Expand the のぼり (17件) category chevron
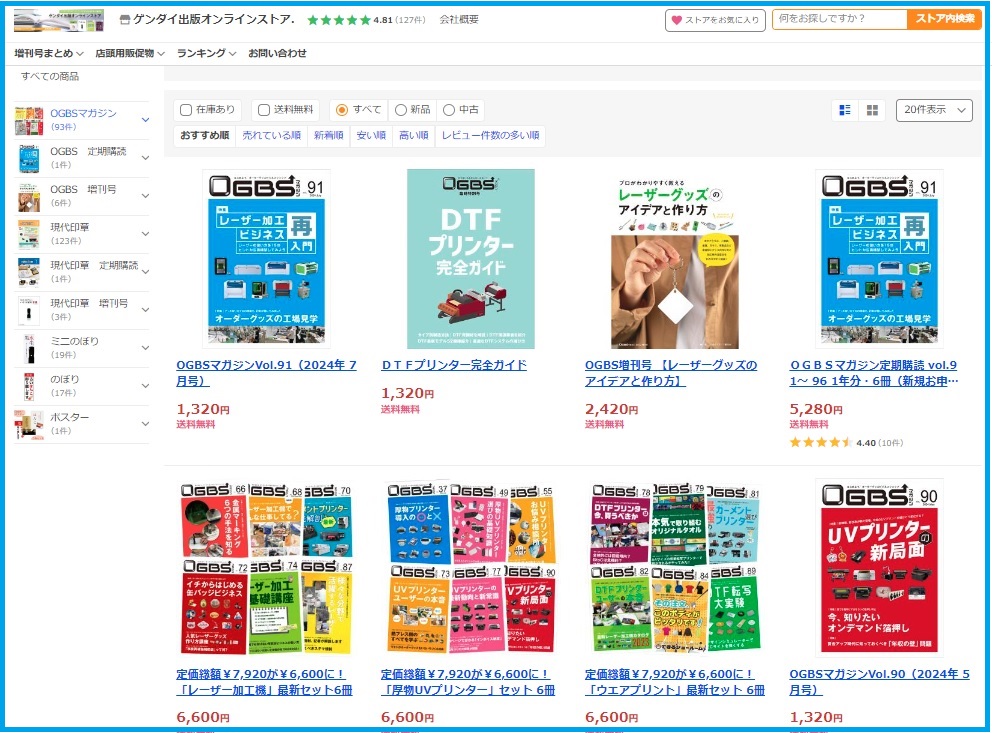This screenshot has height=733, width=992. pyautogui.click(x=146, y=385)
